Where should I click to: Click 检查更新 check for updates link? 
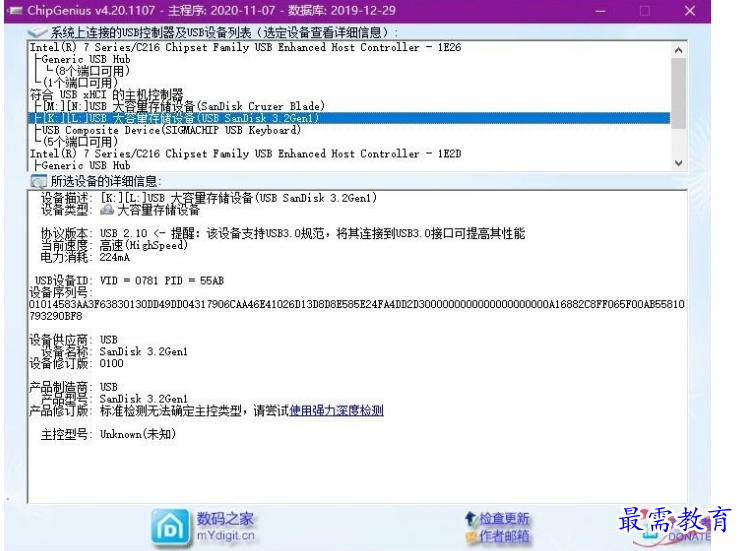click(505, 519)
